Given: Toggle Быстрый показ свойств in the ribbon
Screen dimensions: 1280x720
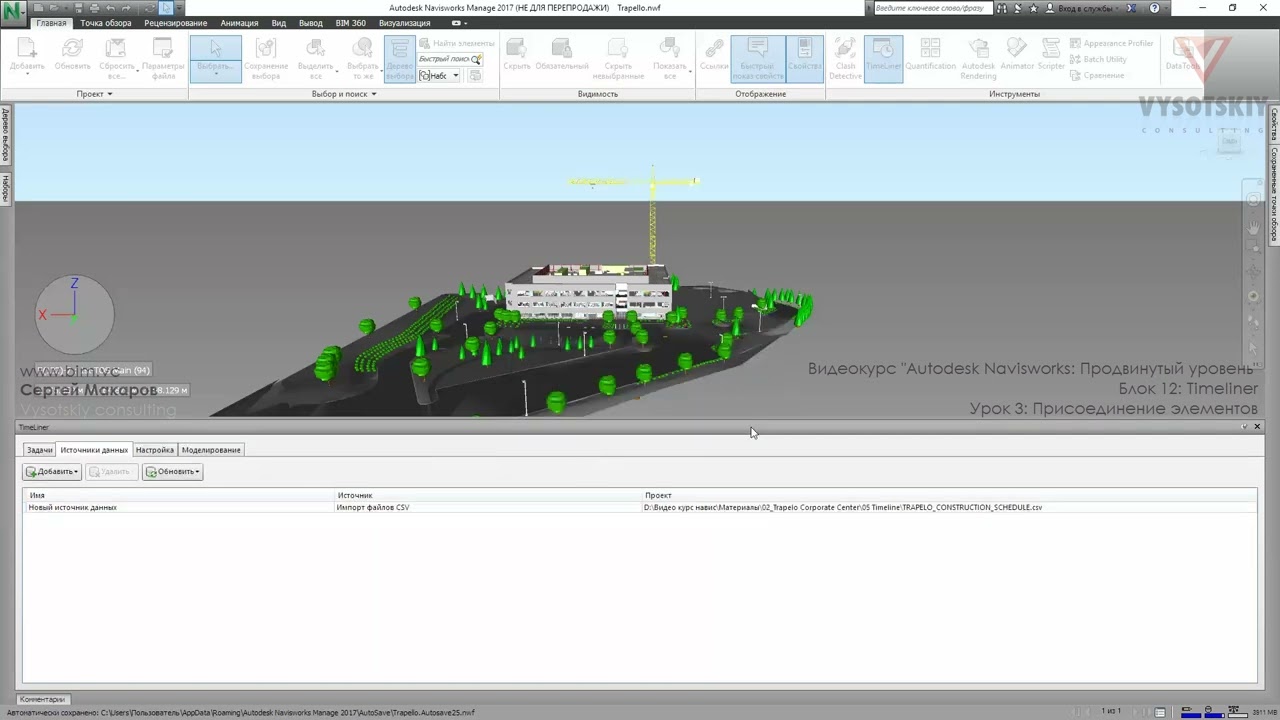Looking at the screenshot, I should coord(757,59).
